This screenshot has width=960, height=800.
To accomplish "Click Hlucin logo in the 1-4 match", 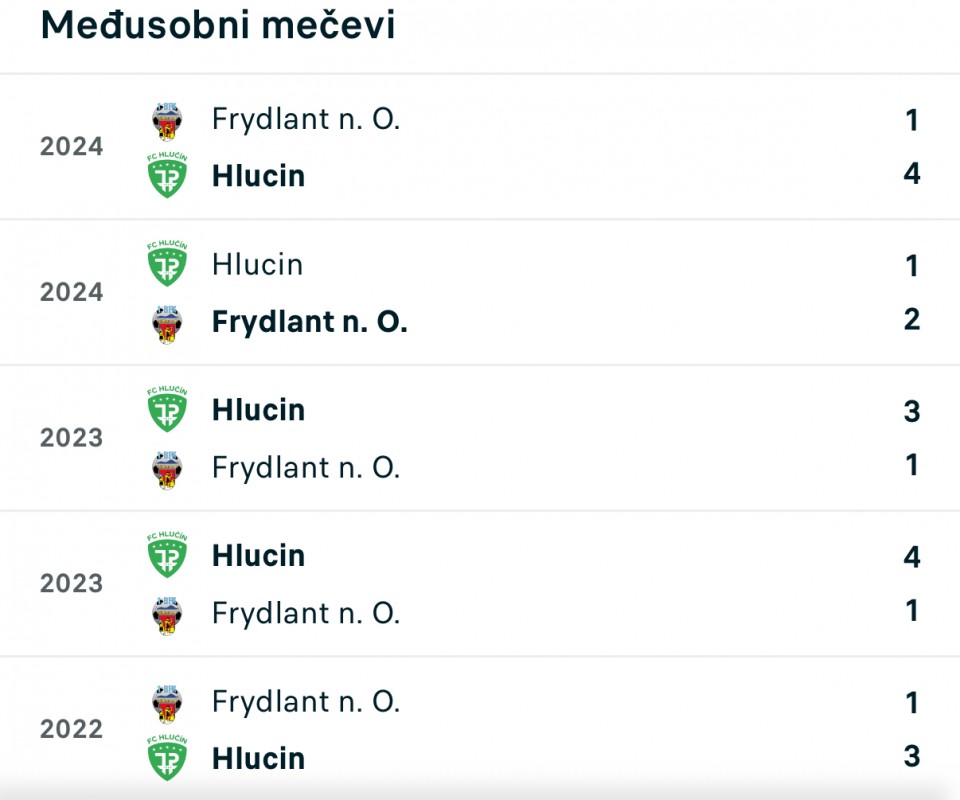I will pyautogui.click(x=167, y=175).
